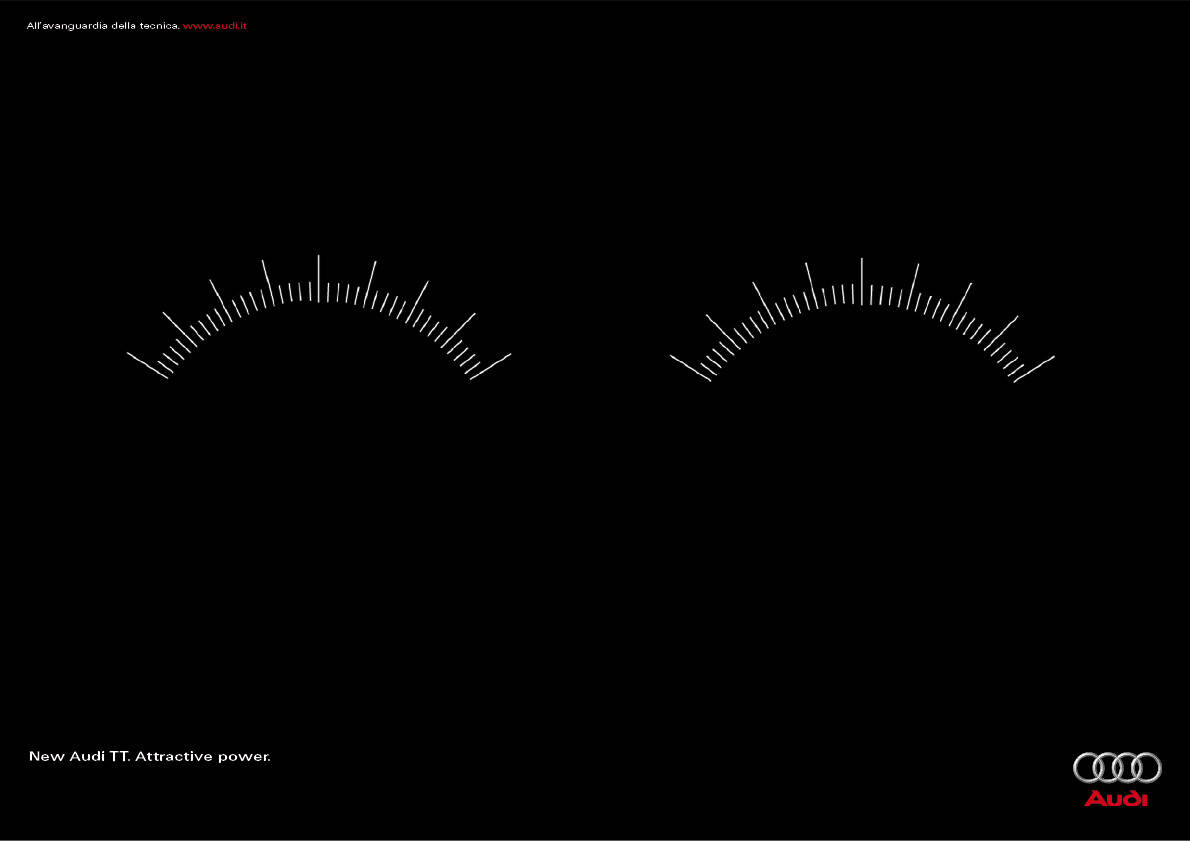
Task: Click the red Audi wordmark
Action: tap(1117, 798)
